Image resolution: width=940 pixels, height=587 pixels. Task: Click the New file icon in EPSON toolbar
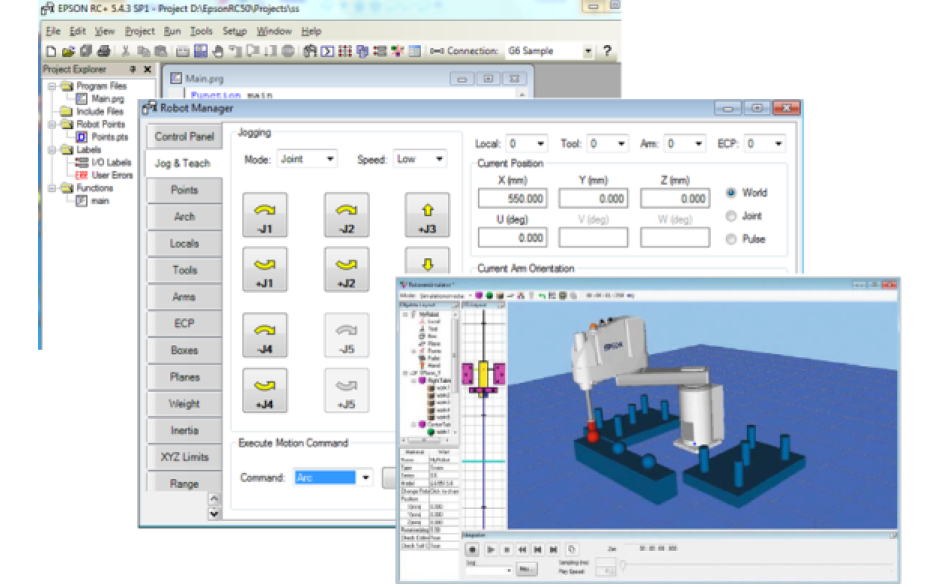[51, 52]
